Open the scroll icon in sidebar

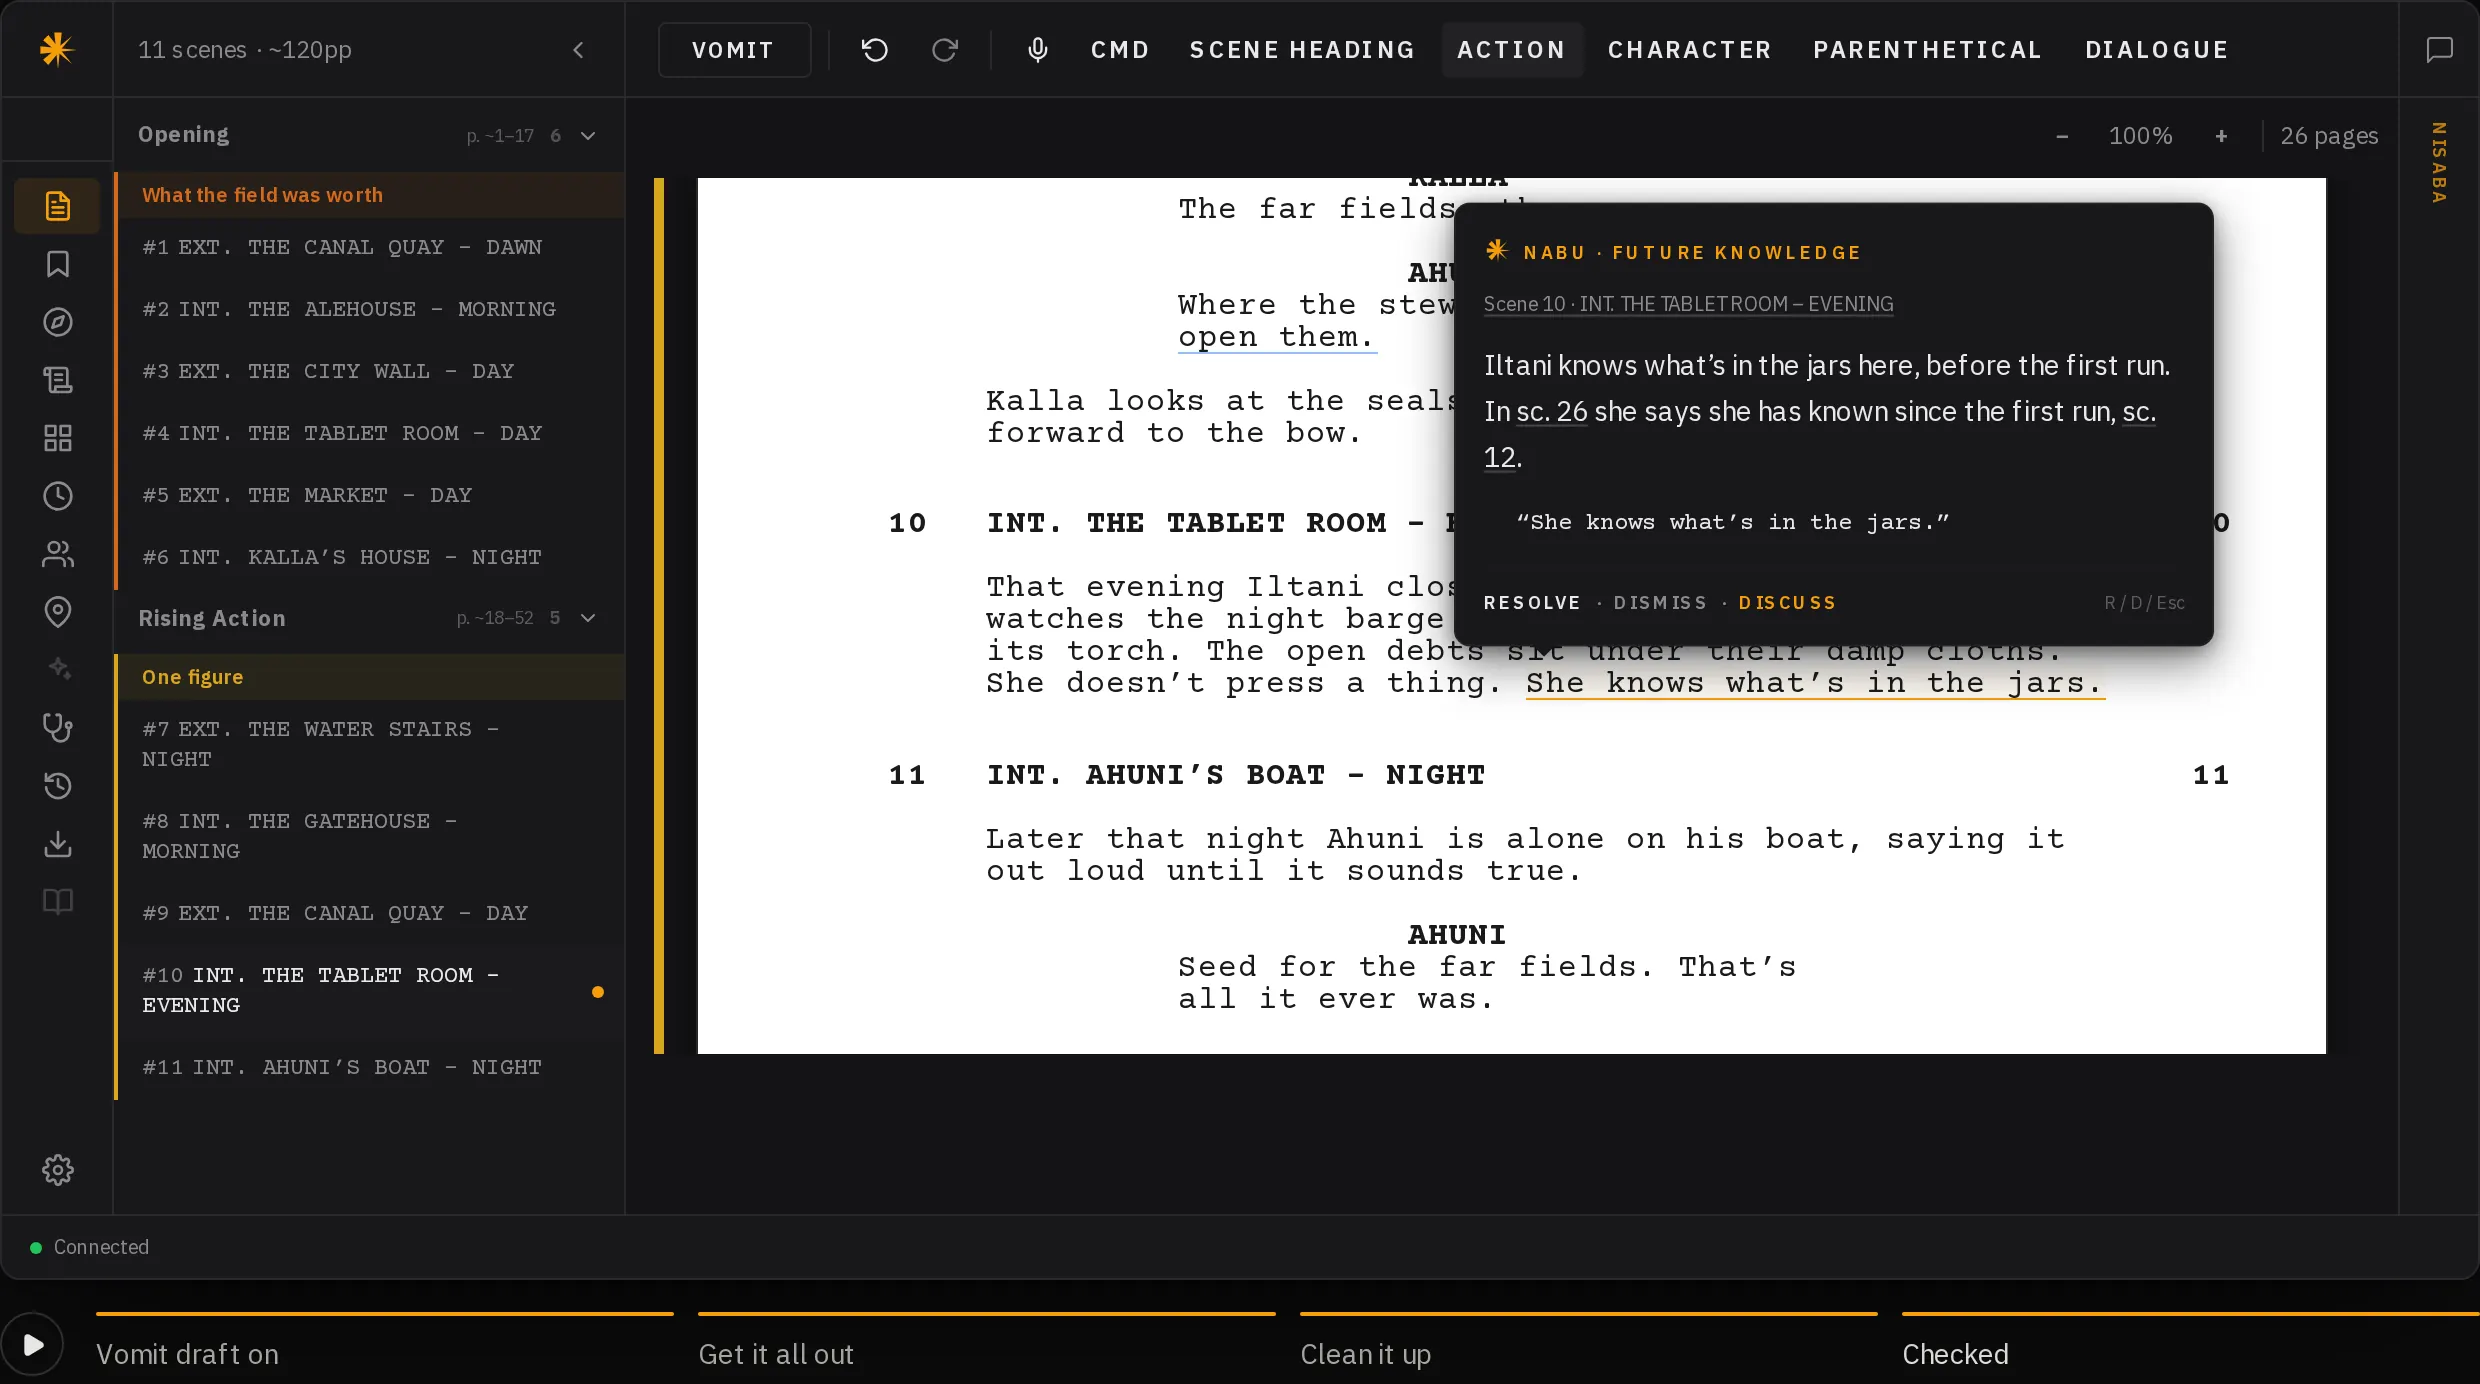point(58,380)
